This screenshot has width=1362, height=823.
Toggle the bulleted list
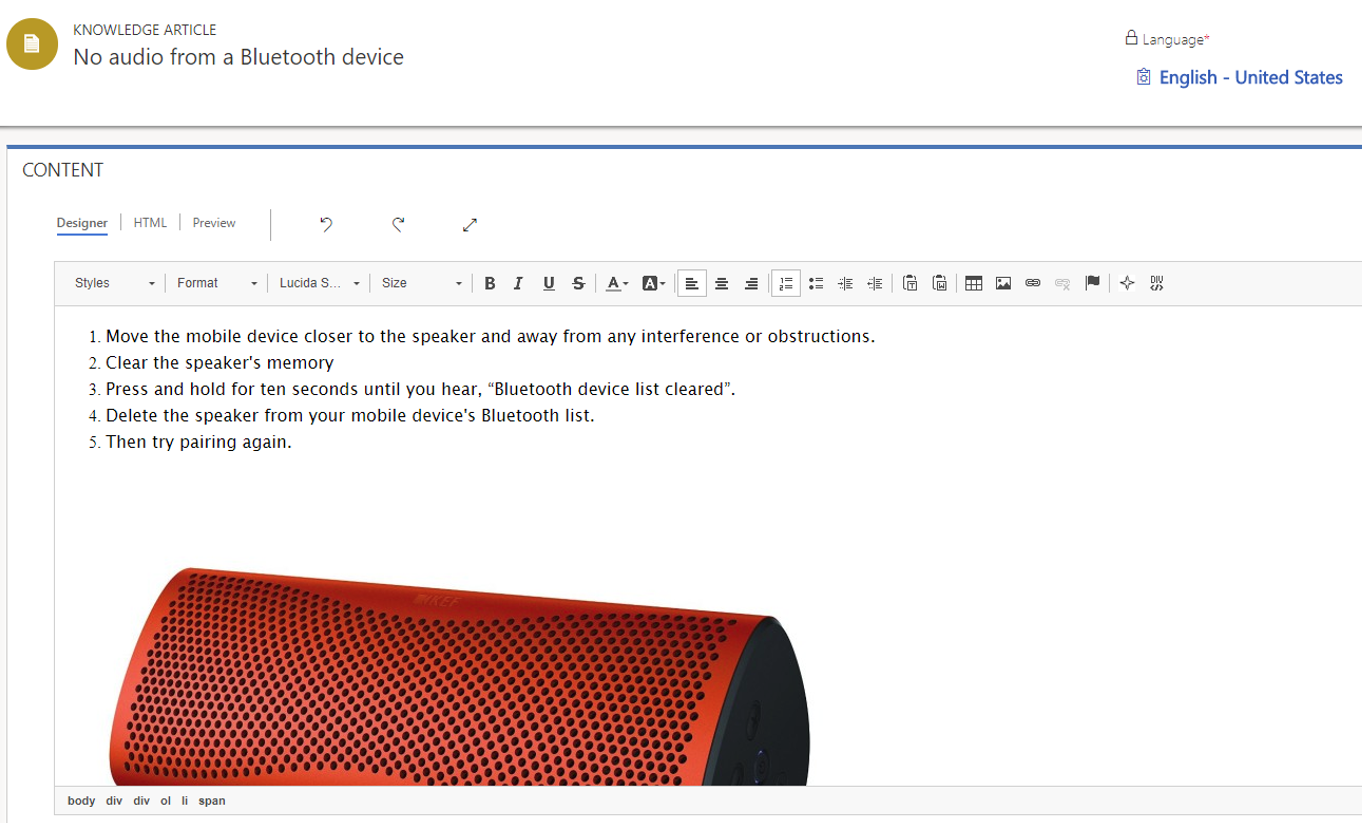(816, 284)
